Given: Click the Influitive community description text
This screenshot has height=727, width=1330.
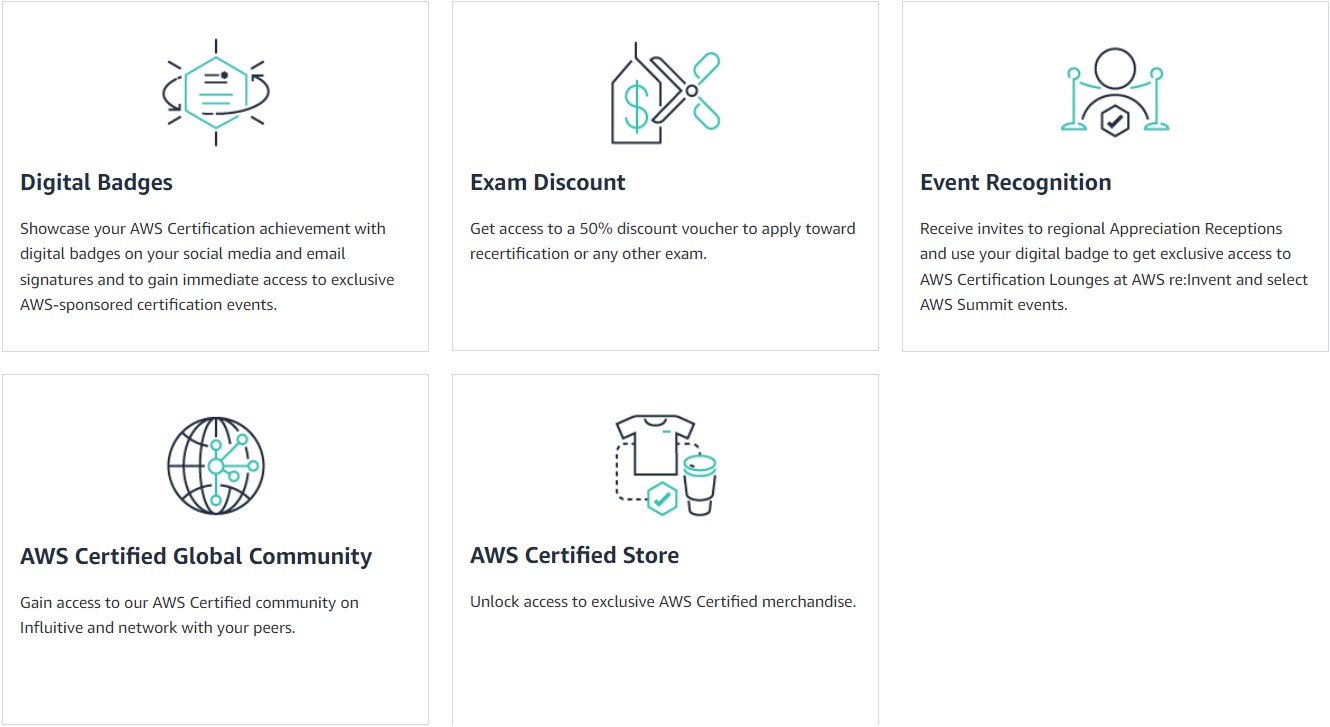Looking at the screenshot, I should [x=190, y=615].
